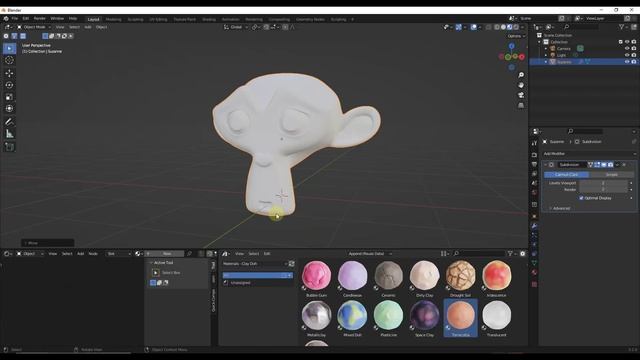This screenshot has height=360, width=640.
Task: Select the Measure tool
Action: coord(9,133)
